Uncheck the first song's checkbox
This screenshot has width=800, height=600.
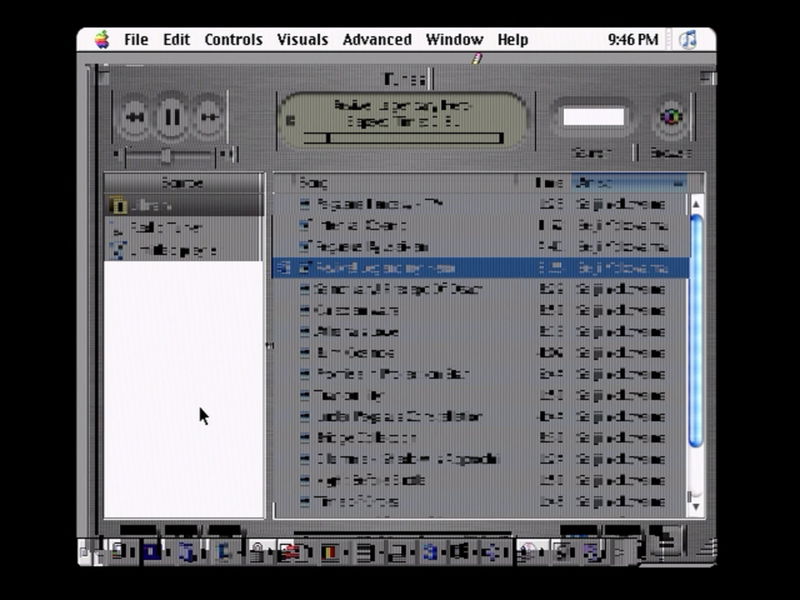(305, 204)
